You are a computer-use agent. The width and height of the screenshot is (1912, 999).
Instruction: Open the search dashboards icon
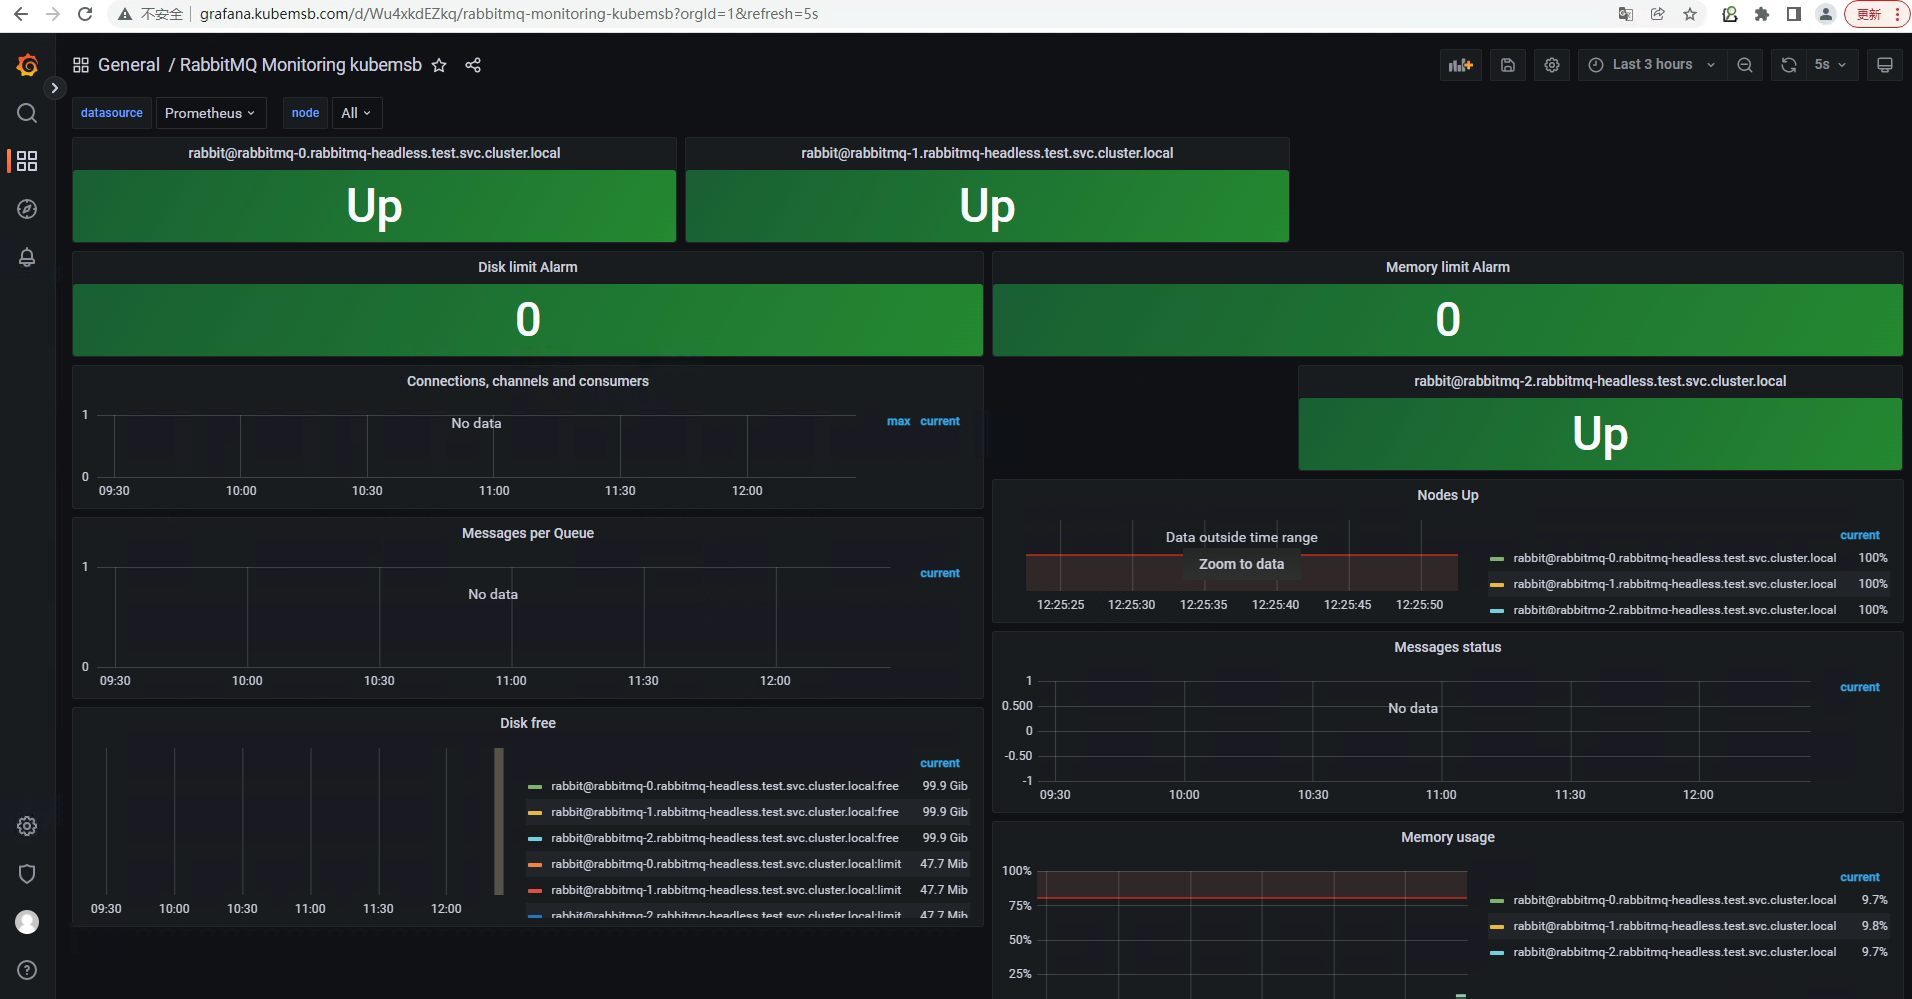coord(27,113)
